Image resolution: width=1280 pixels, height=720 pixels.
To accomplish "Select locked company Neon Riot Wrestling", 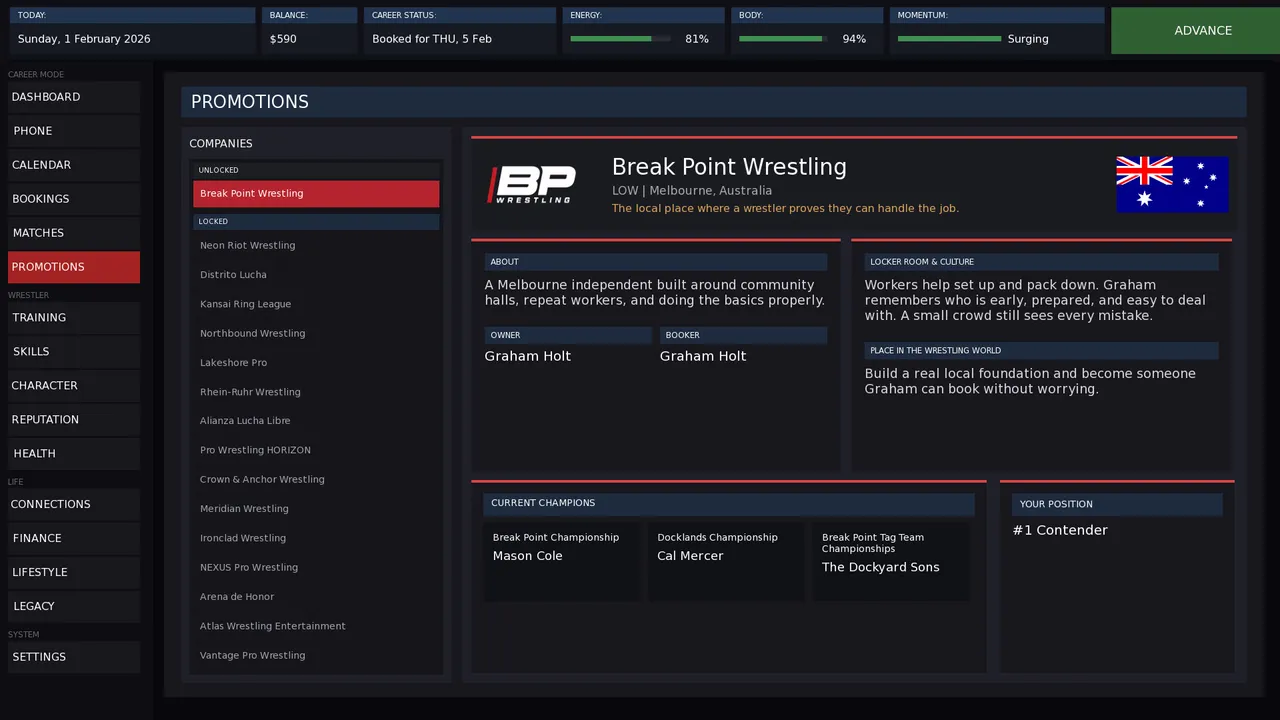I will (316, 246).
